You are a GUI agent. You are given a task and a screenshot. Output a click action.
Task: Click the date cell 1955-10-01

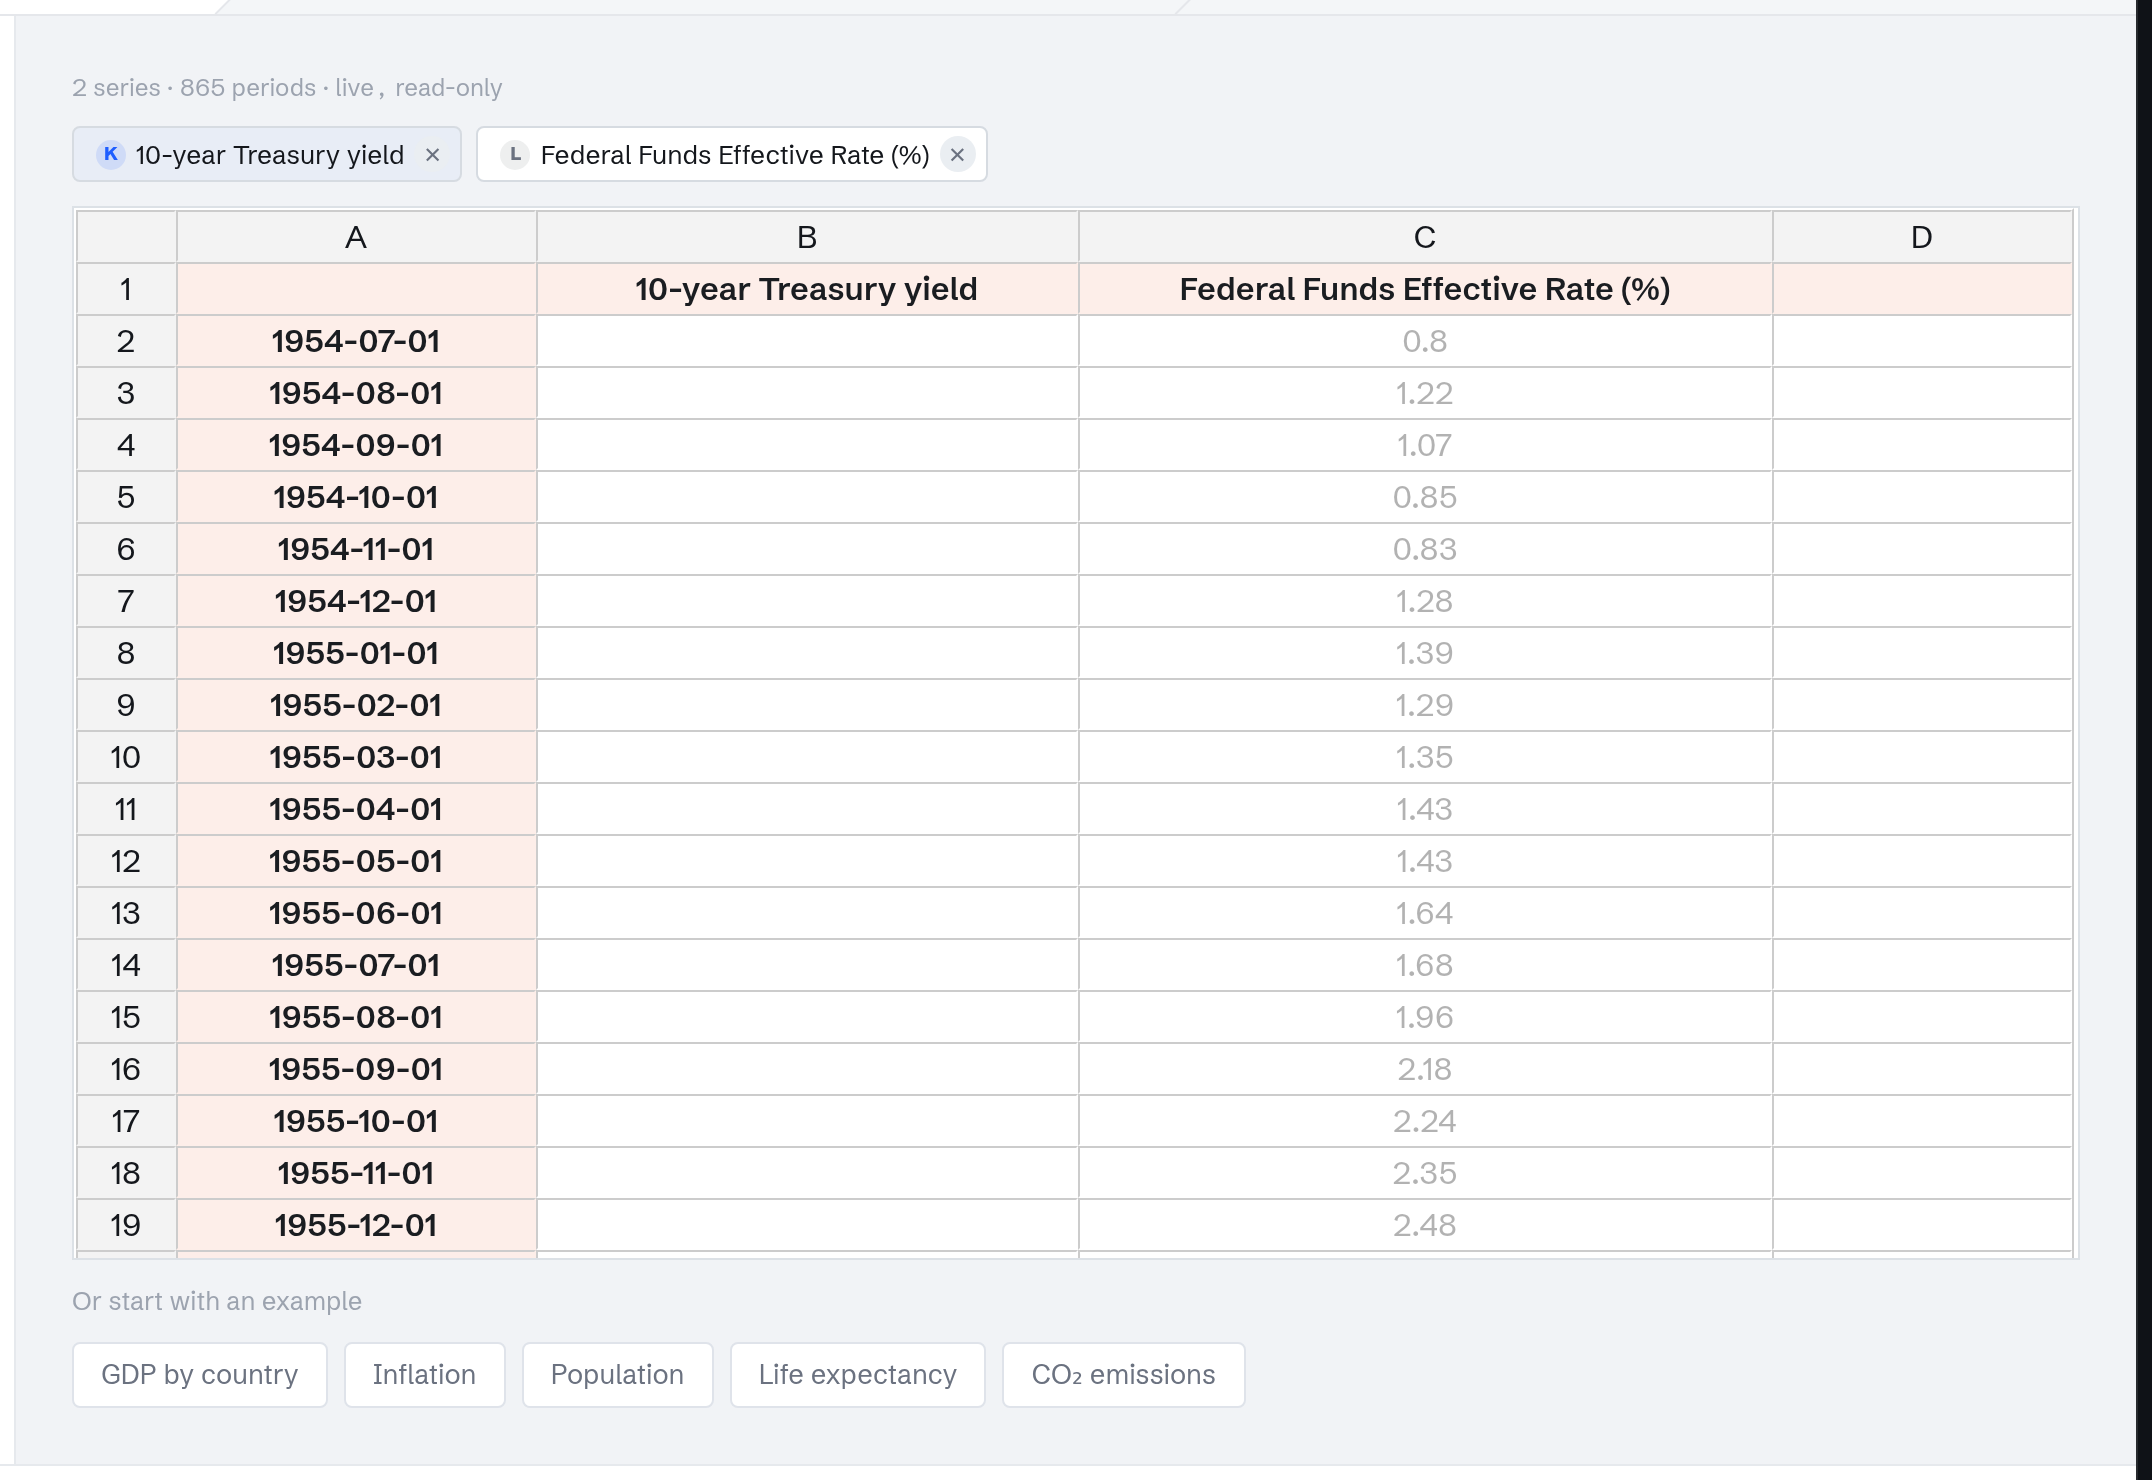click(356, 1121)
